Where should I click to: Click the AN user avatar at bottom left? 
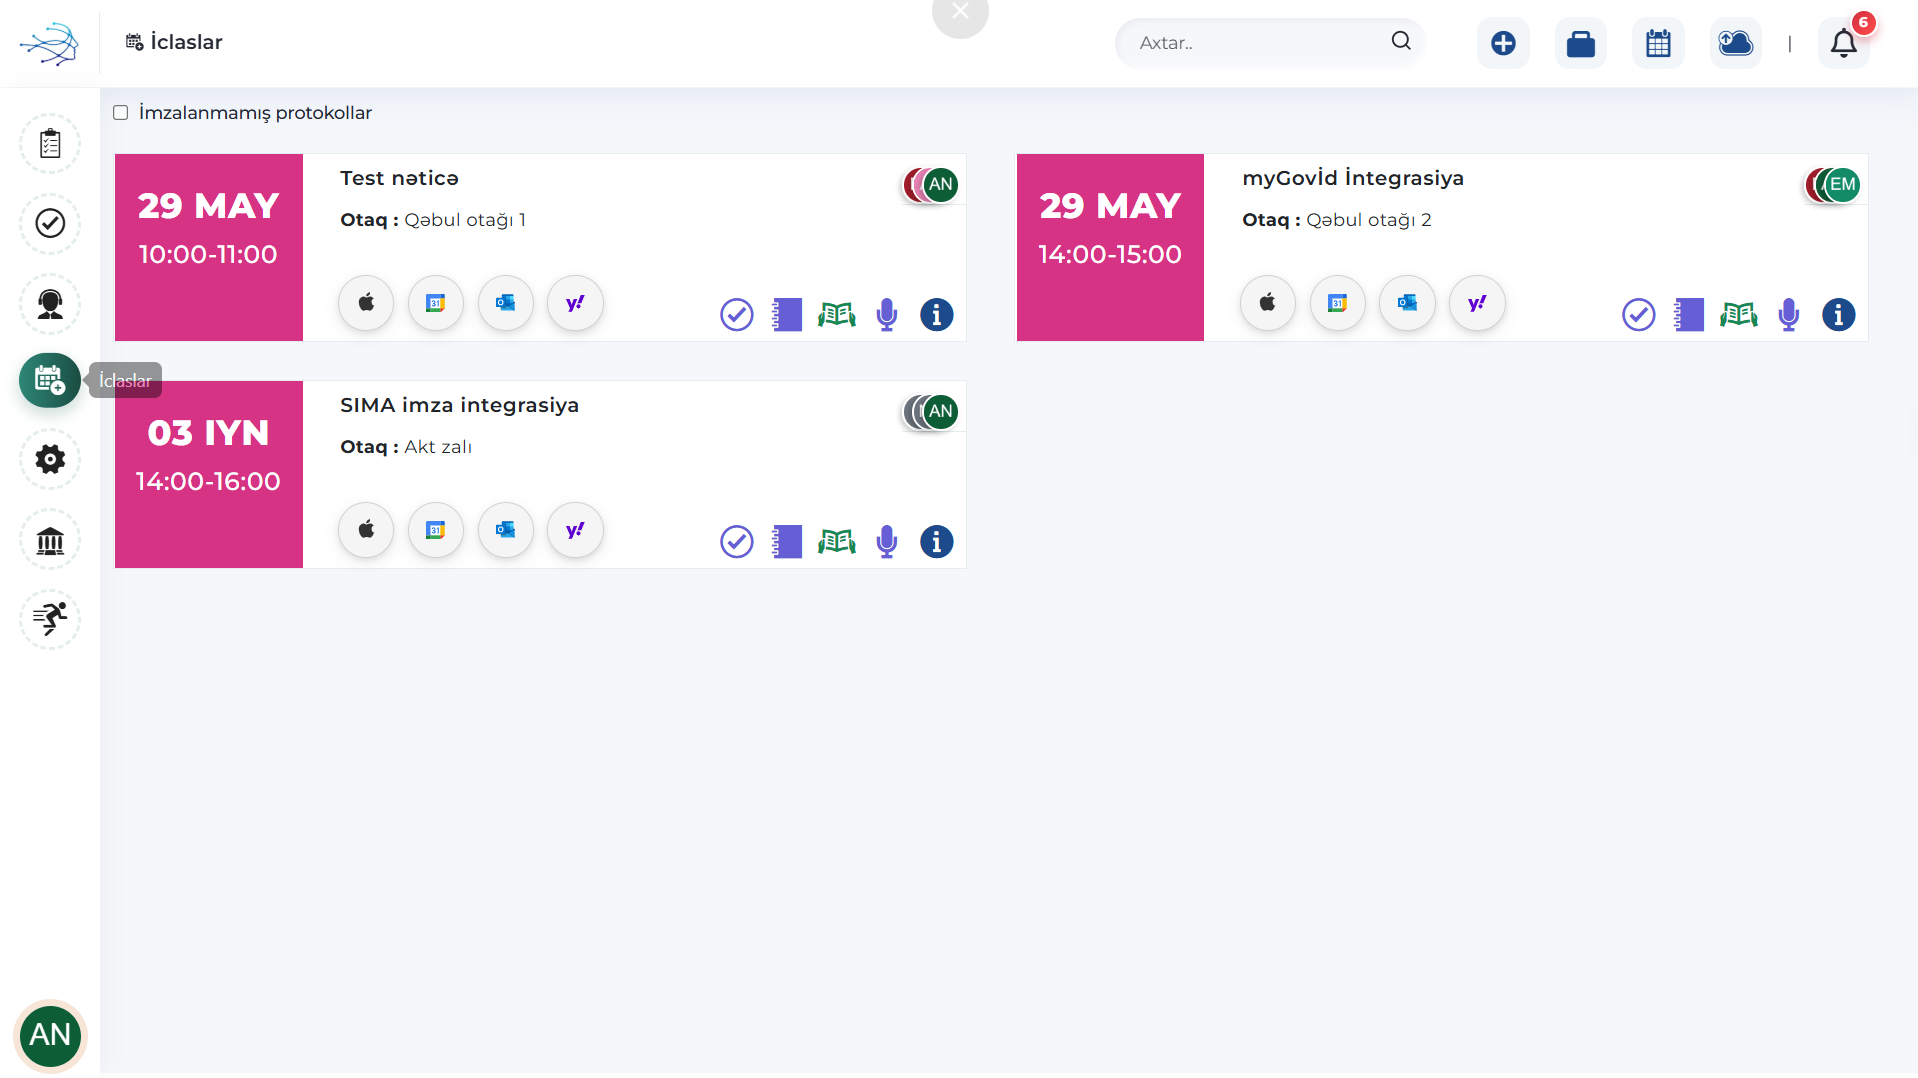[50, 1035]
